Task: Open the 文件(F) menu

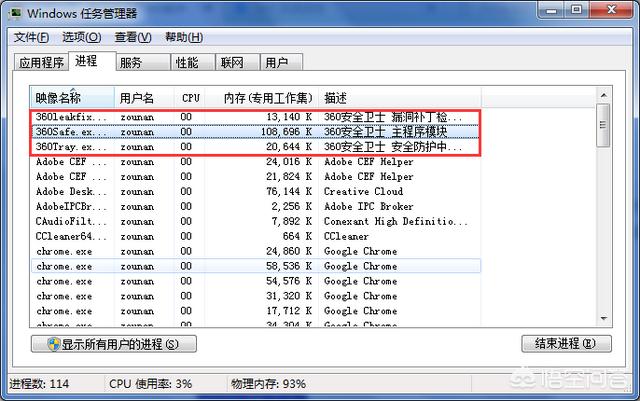Action: click(31, 38)
